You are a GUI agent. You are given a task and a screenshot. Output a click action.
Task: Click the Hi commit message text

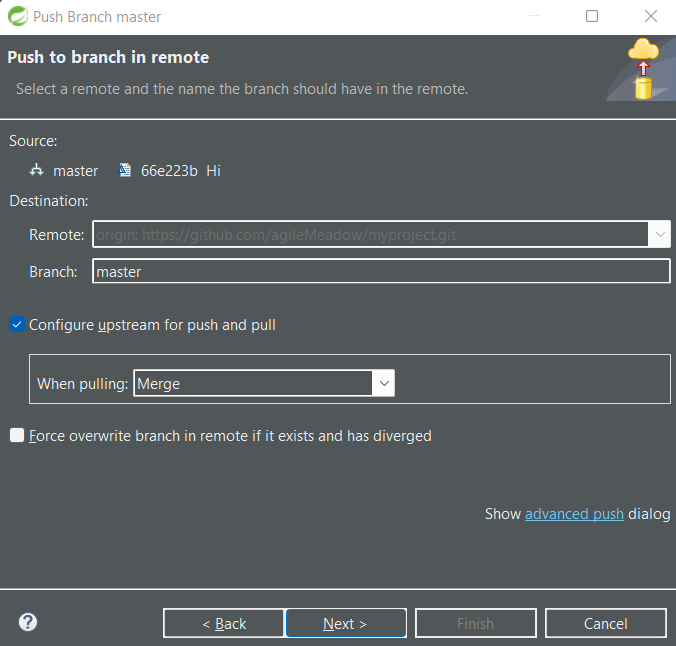(x=213, y=171)
